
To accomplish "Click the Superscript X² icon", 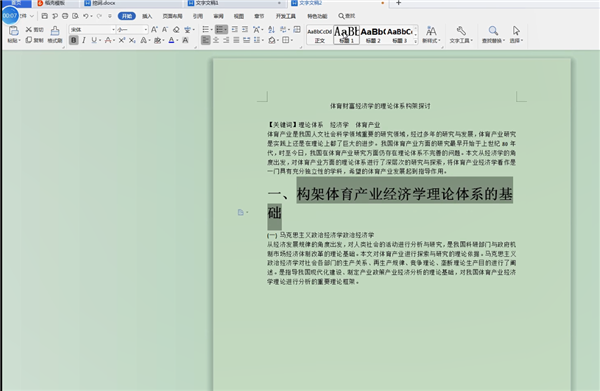I will point(122,40).
